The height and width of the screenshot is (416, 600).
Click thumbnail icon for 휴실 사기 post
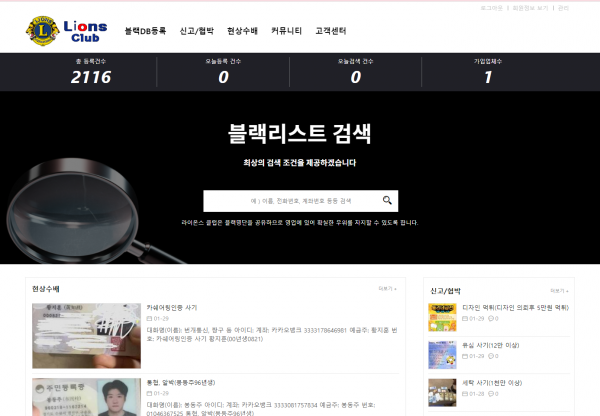442,354
